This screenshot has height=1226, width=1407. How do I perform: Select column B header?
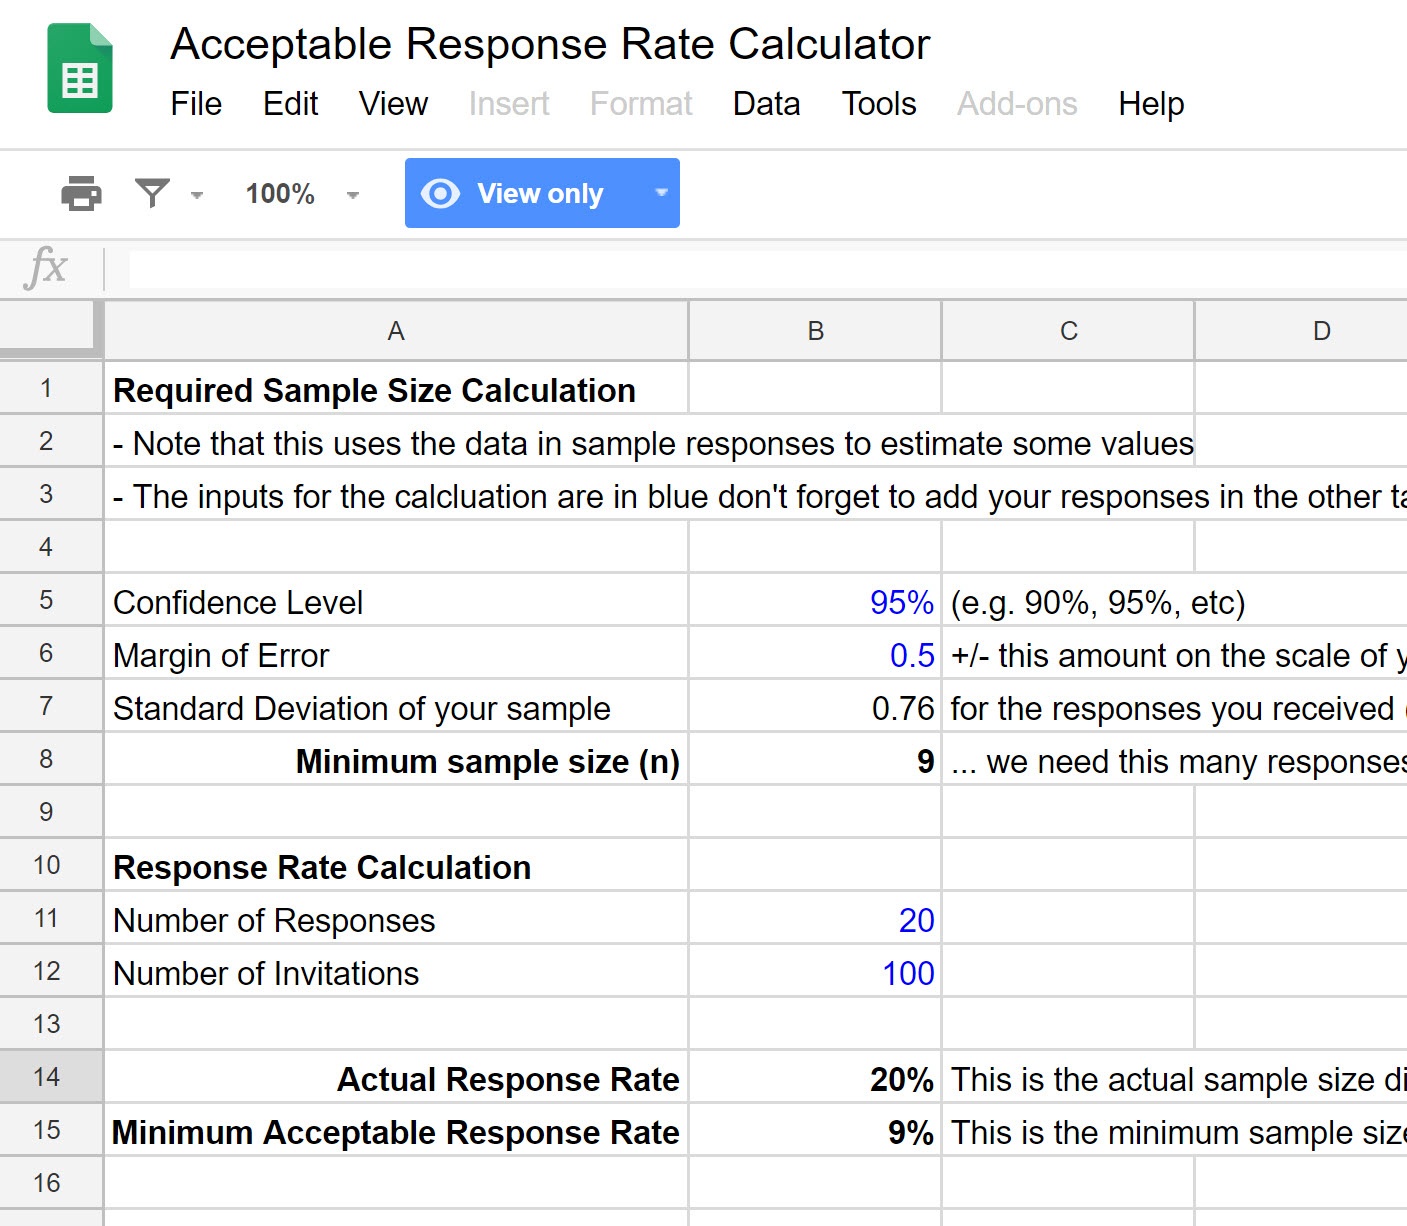(x=815, y=331)
